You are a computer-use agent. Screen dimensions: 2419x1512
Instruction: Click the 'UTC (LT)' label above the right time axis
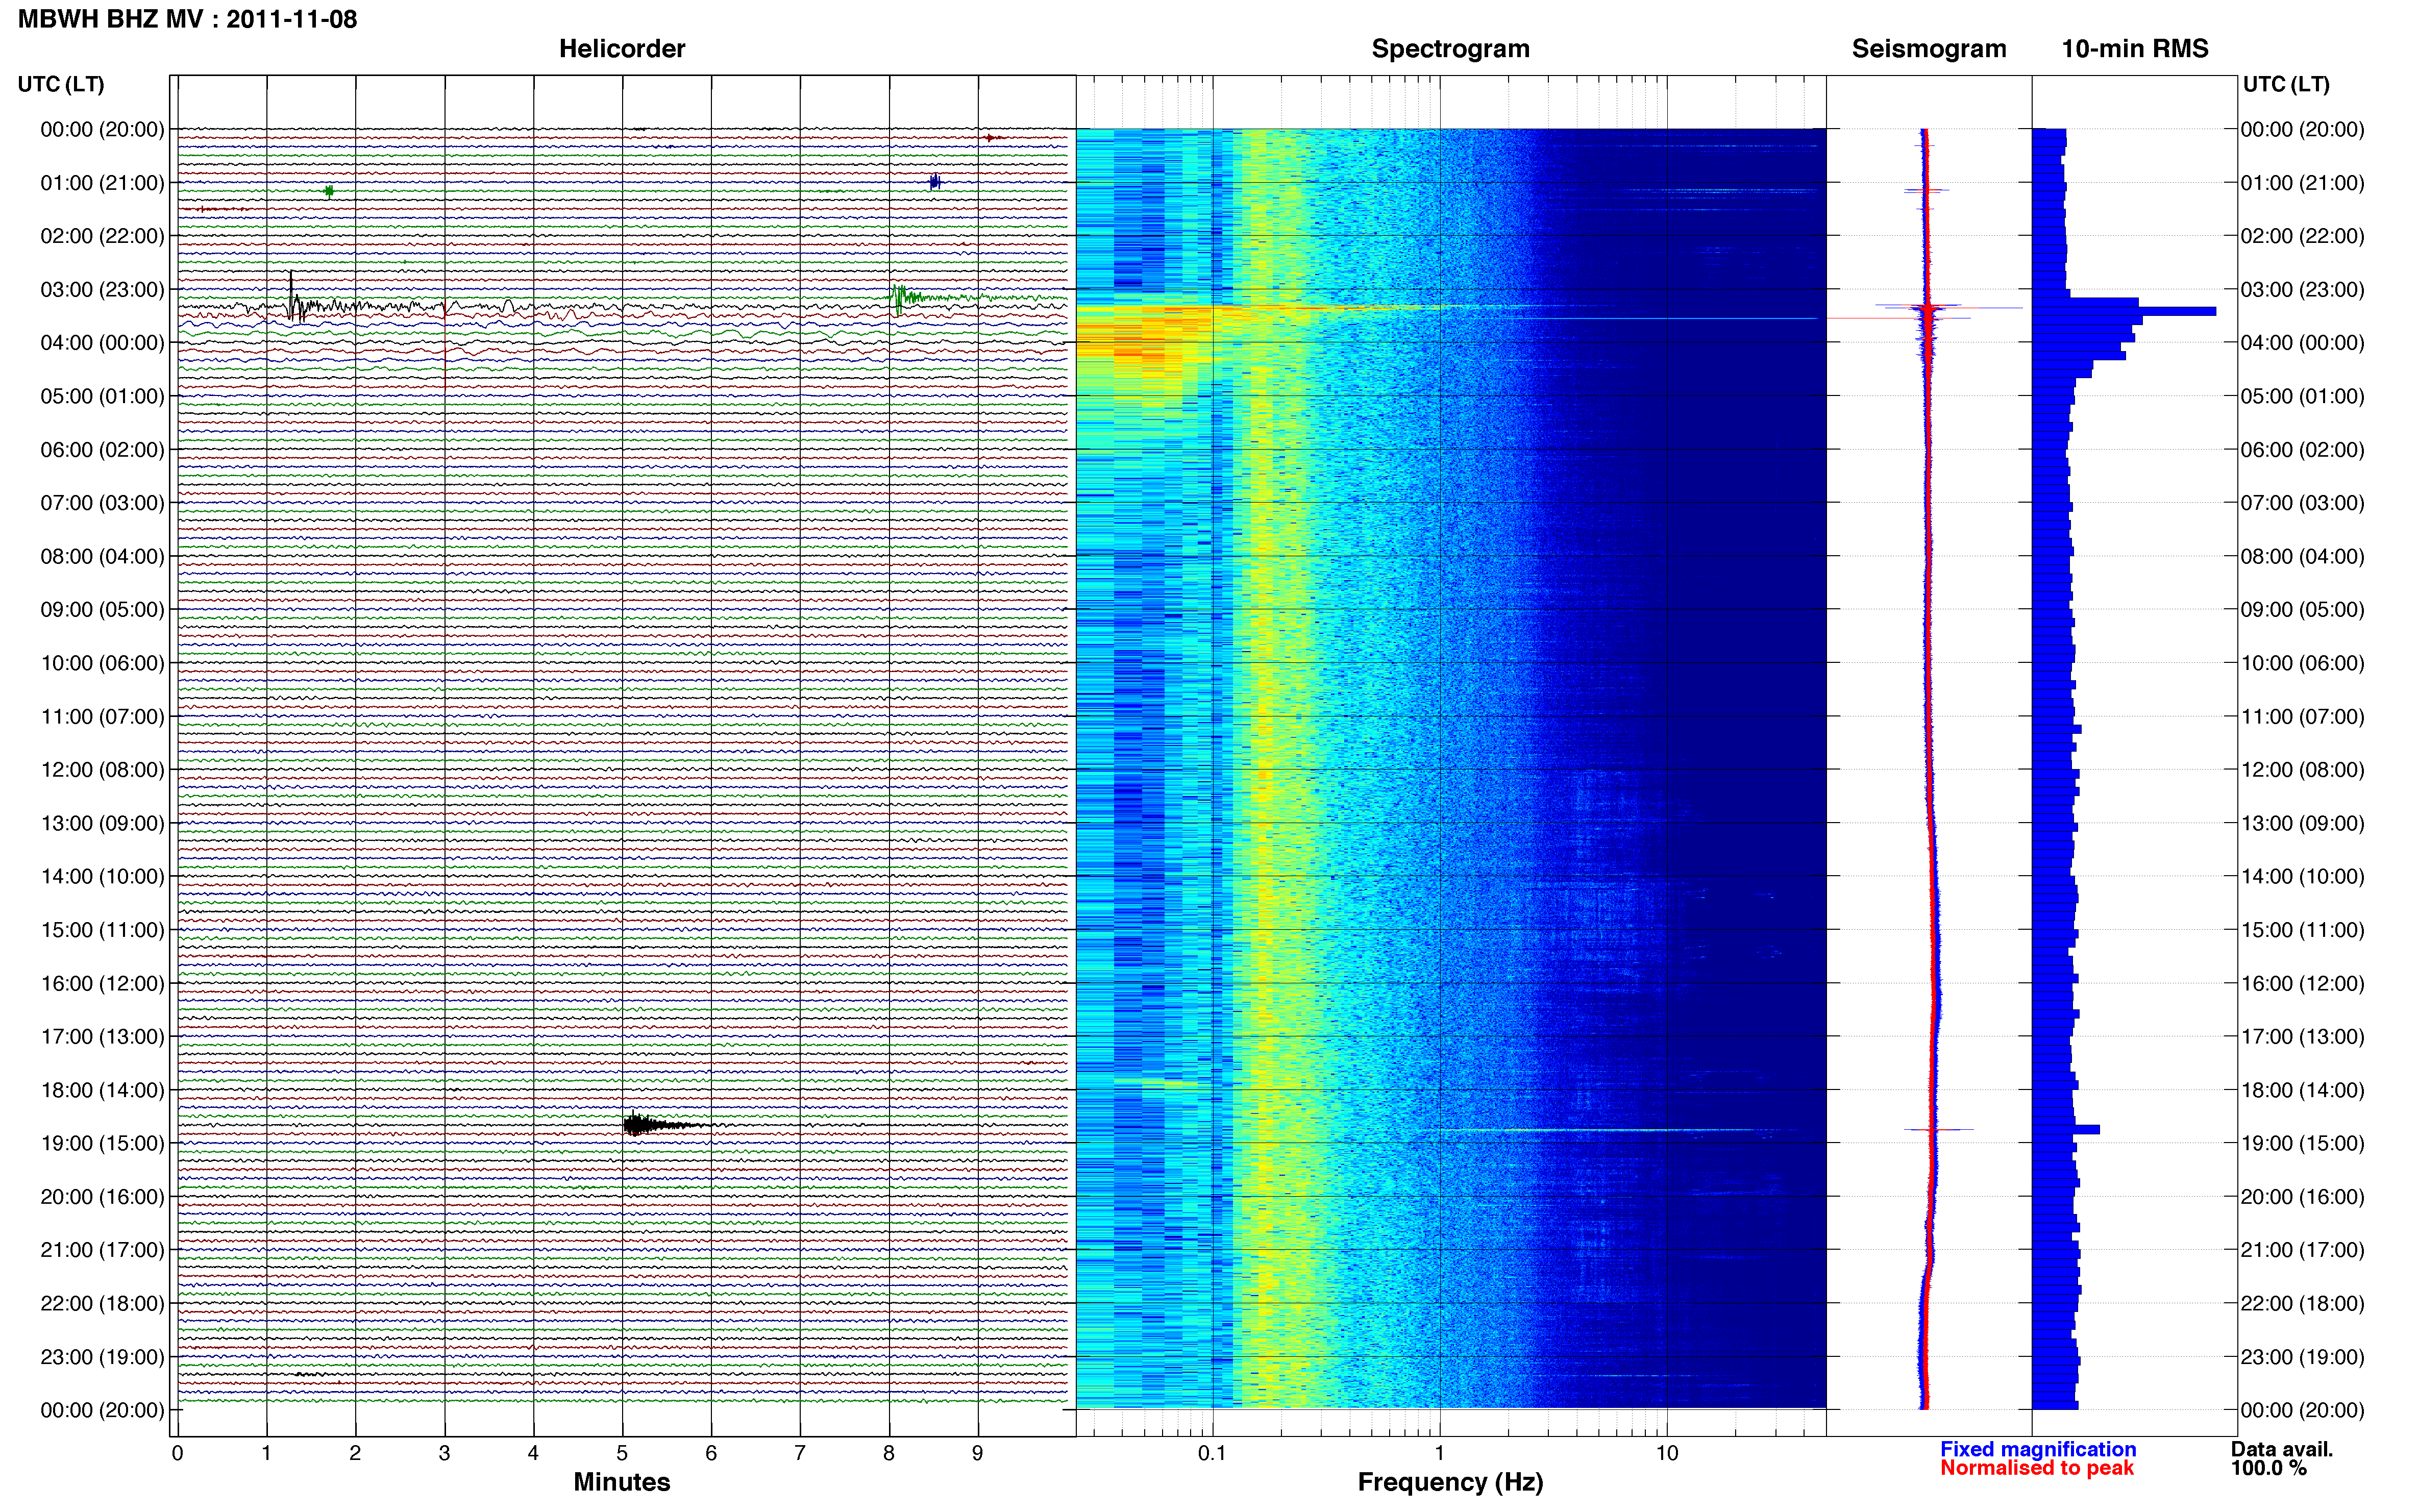tap(2286, 84)
